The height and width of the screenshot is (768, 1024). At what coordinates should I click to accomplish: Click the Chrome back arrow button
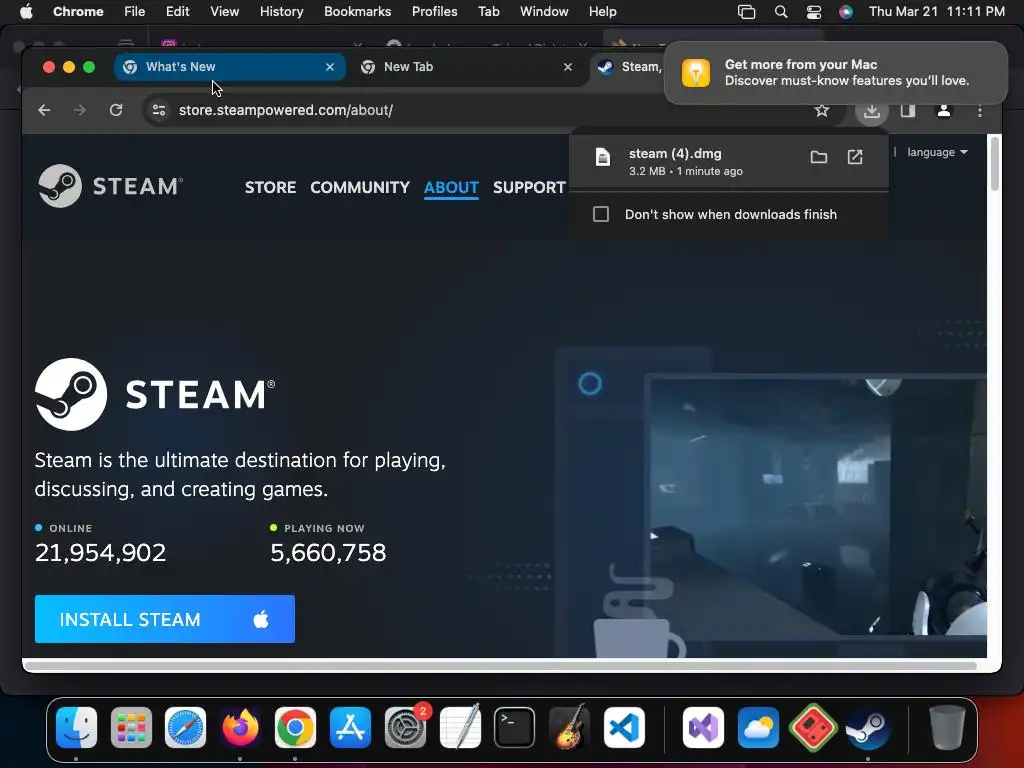click(44, 110)
